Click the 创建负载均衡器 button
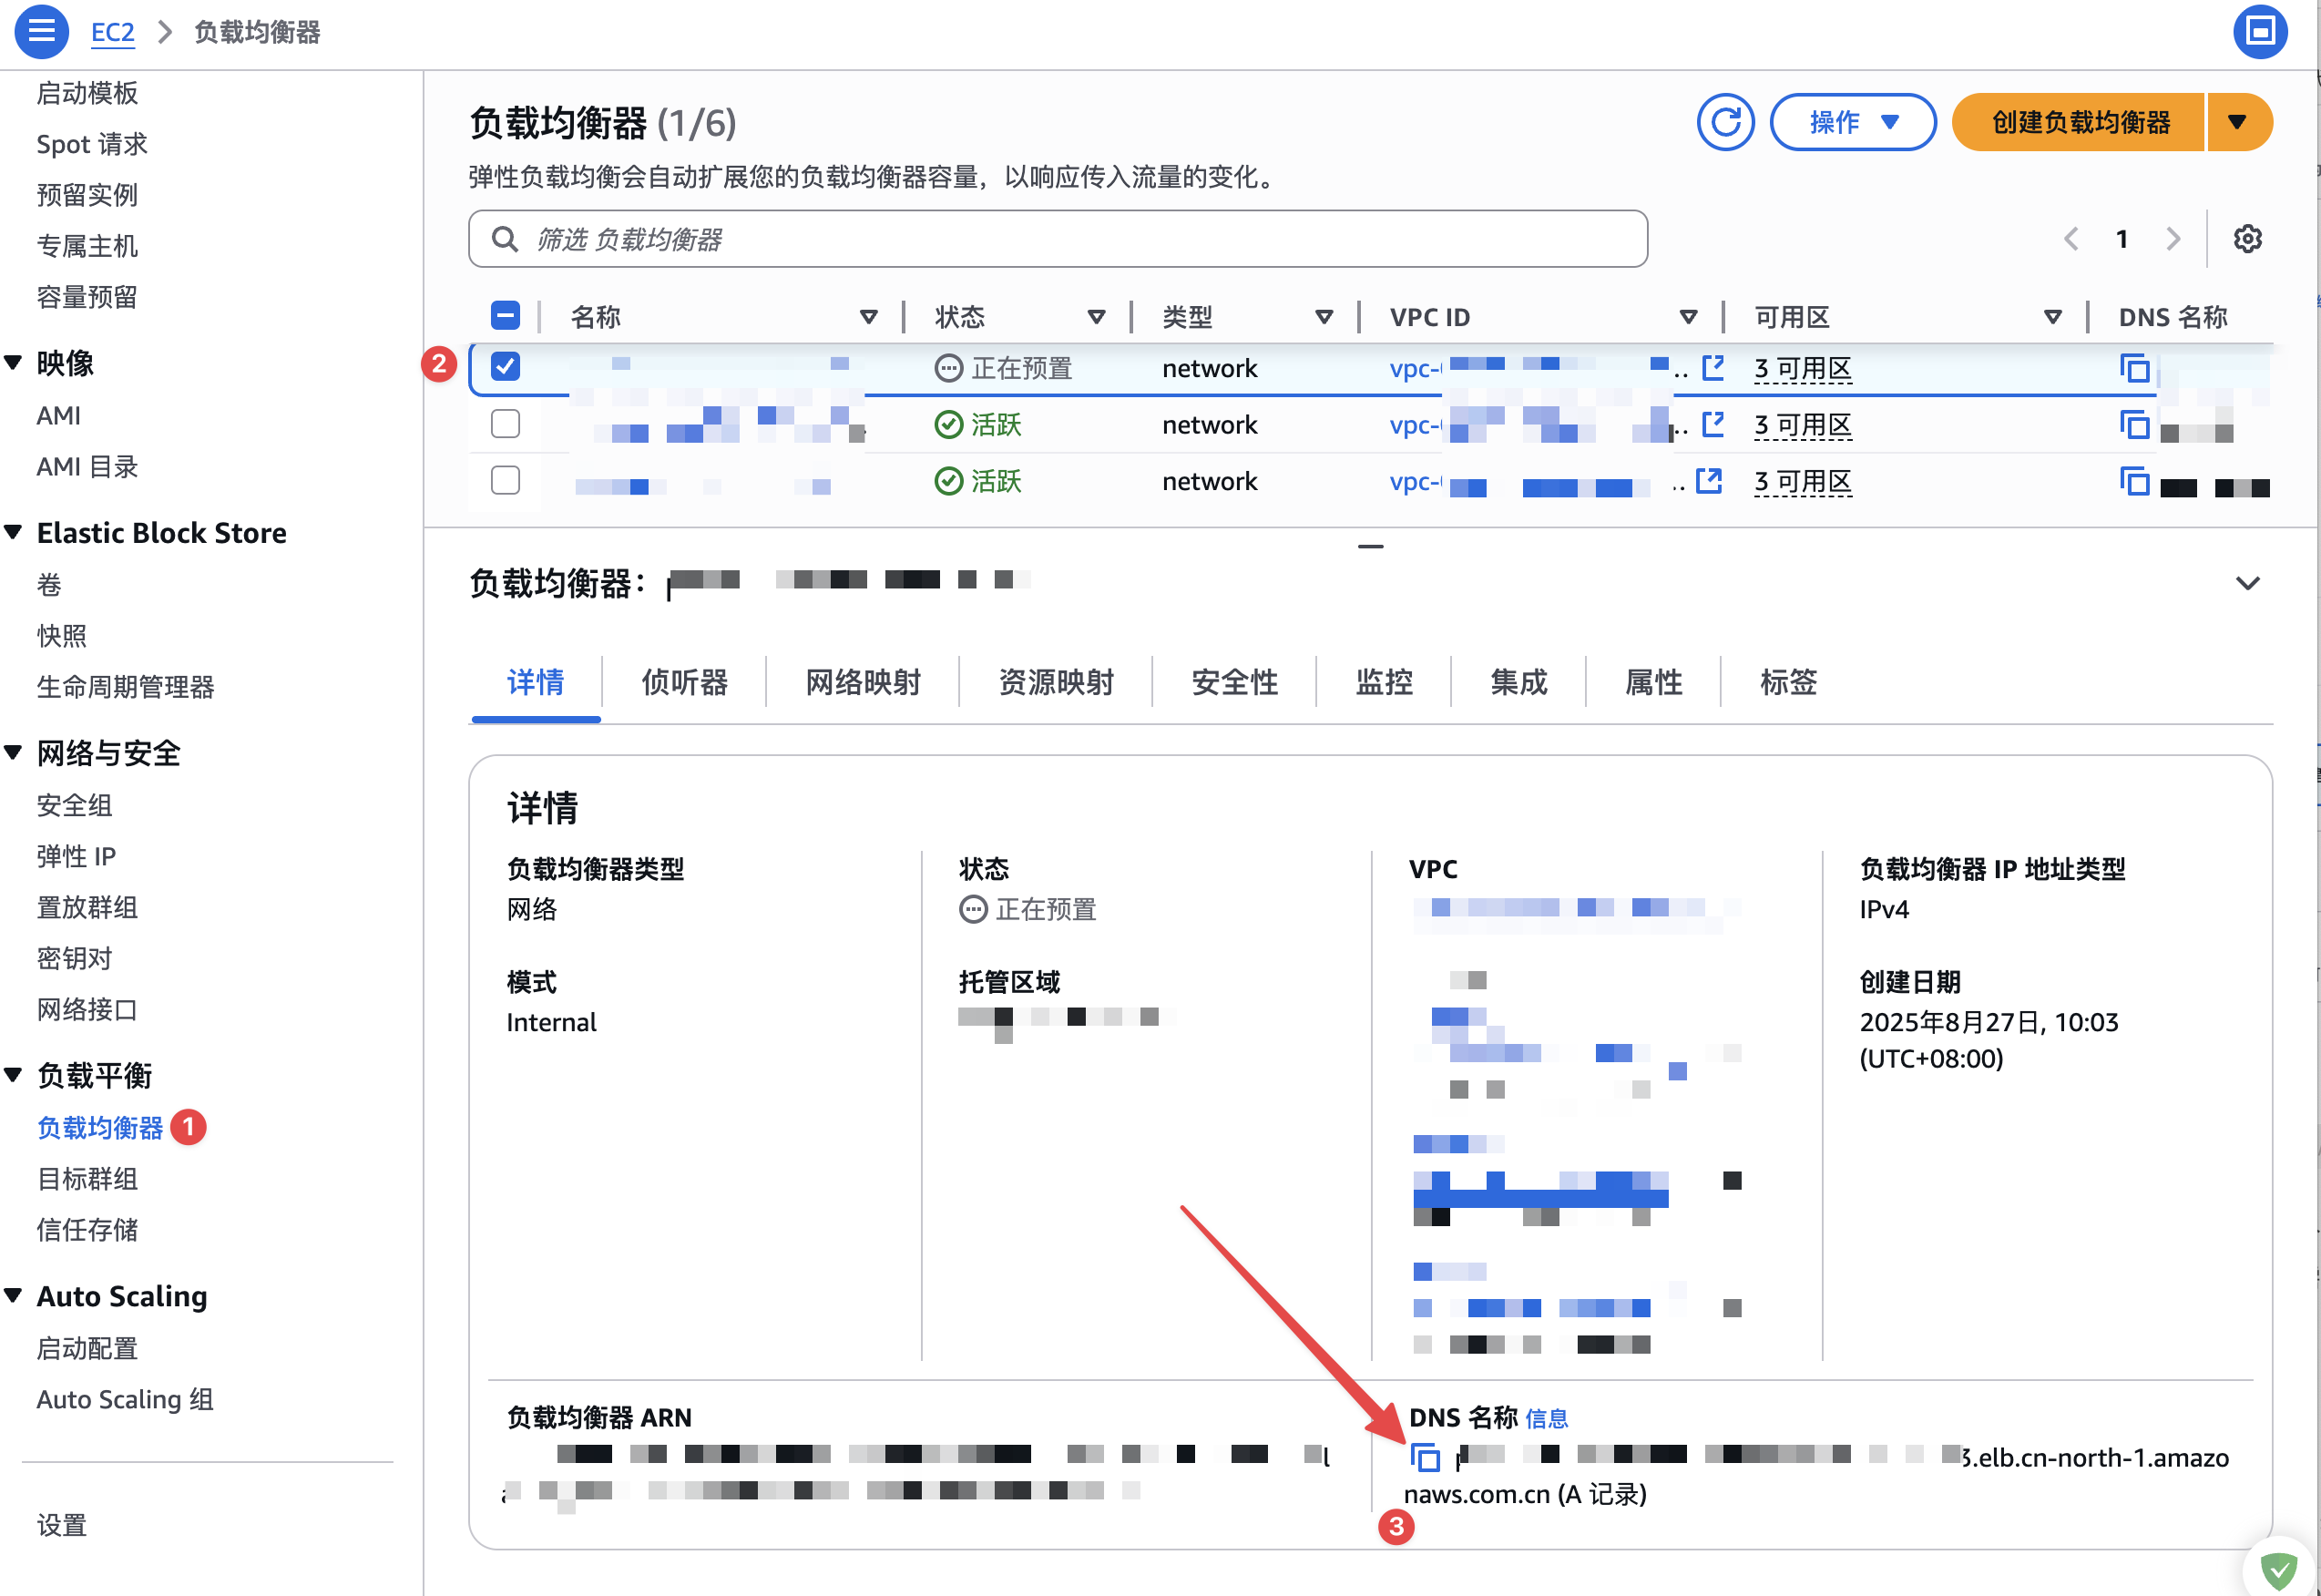This screenshot has height=1596, width=2321. click(2079, 122)
